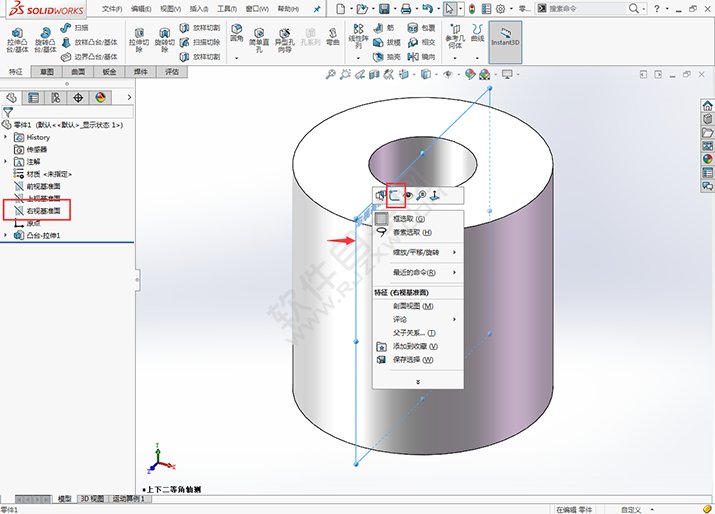The width and height of the screenshot is (715, 514).
Task: Open the 拉伸切除 extruded cut tool
Action: 138,42
